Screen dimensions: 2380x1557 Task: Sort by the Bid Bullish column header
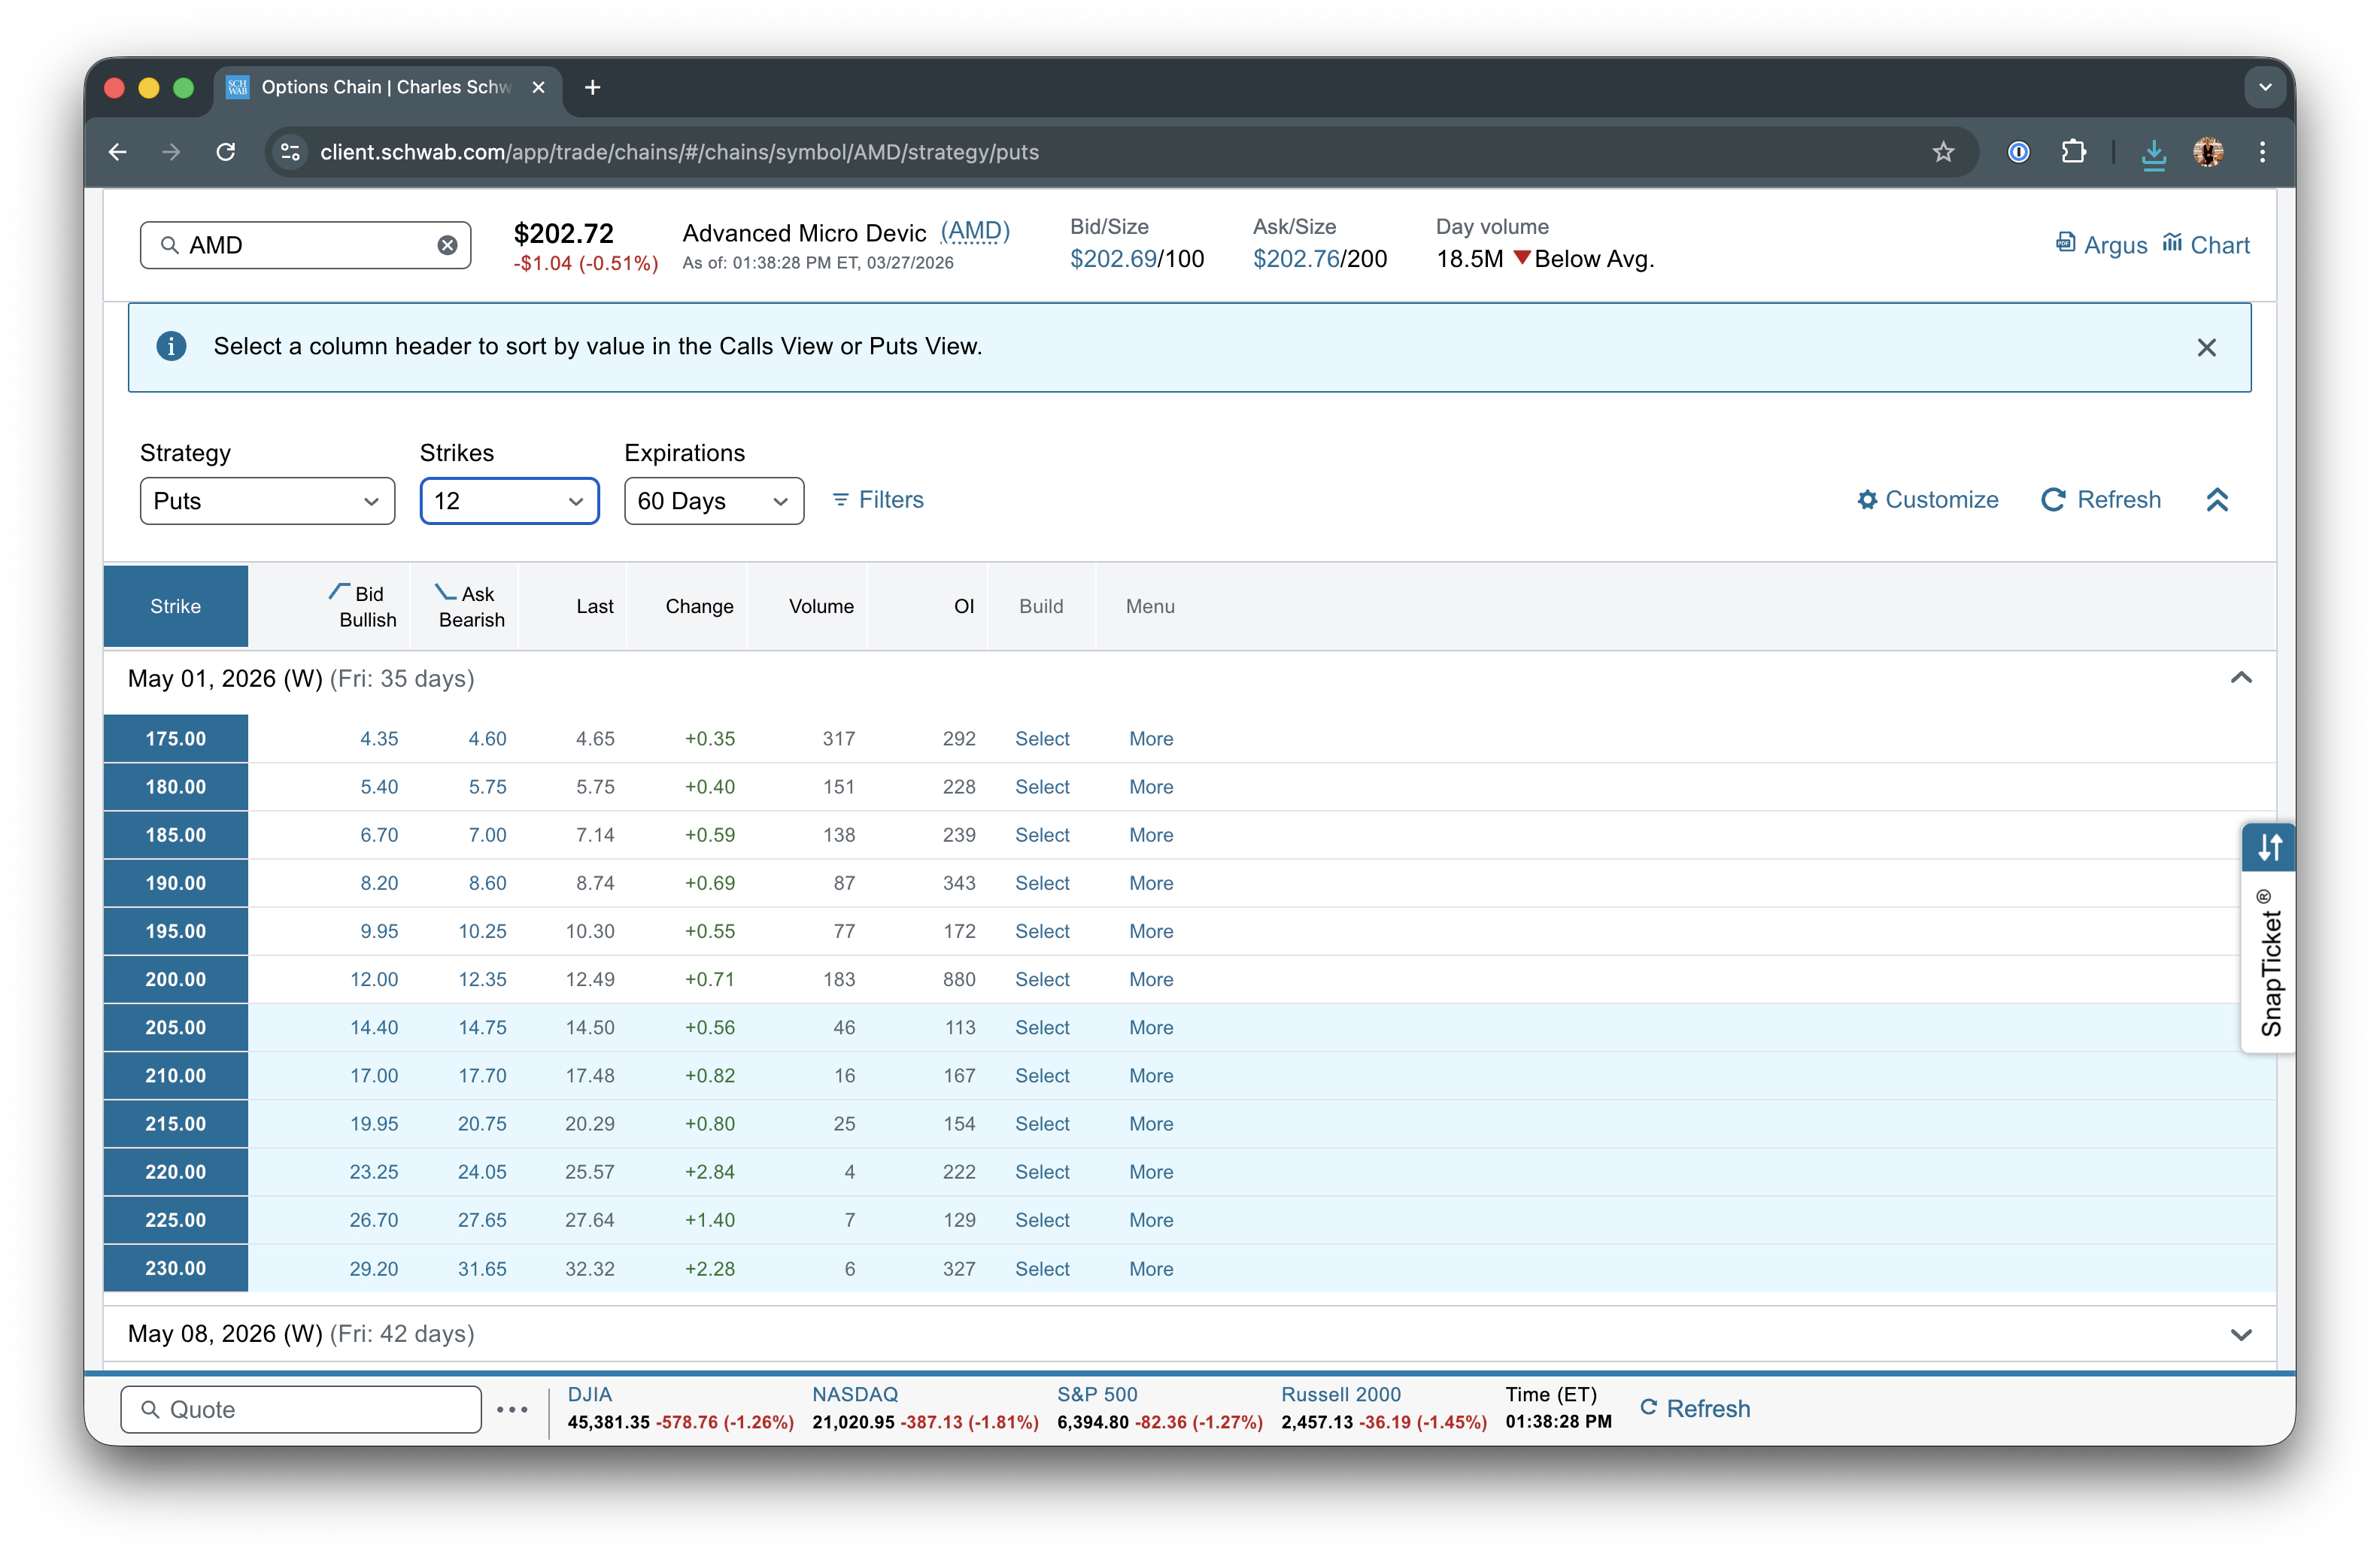click(x=363, y=606)
